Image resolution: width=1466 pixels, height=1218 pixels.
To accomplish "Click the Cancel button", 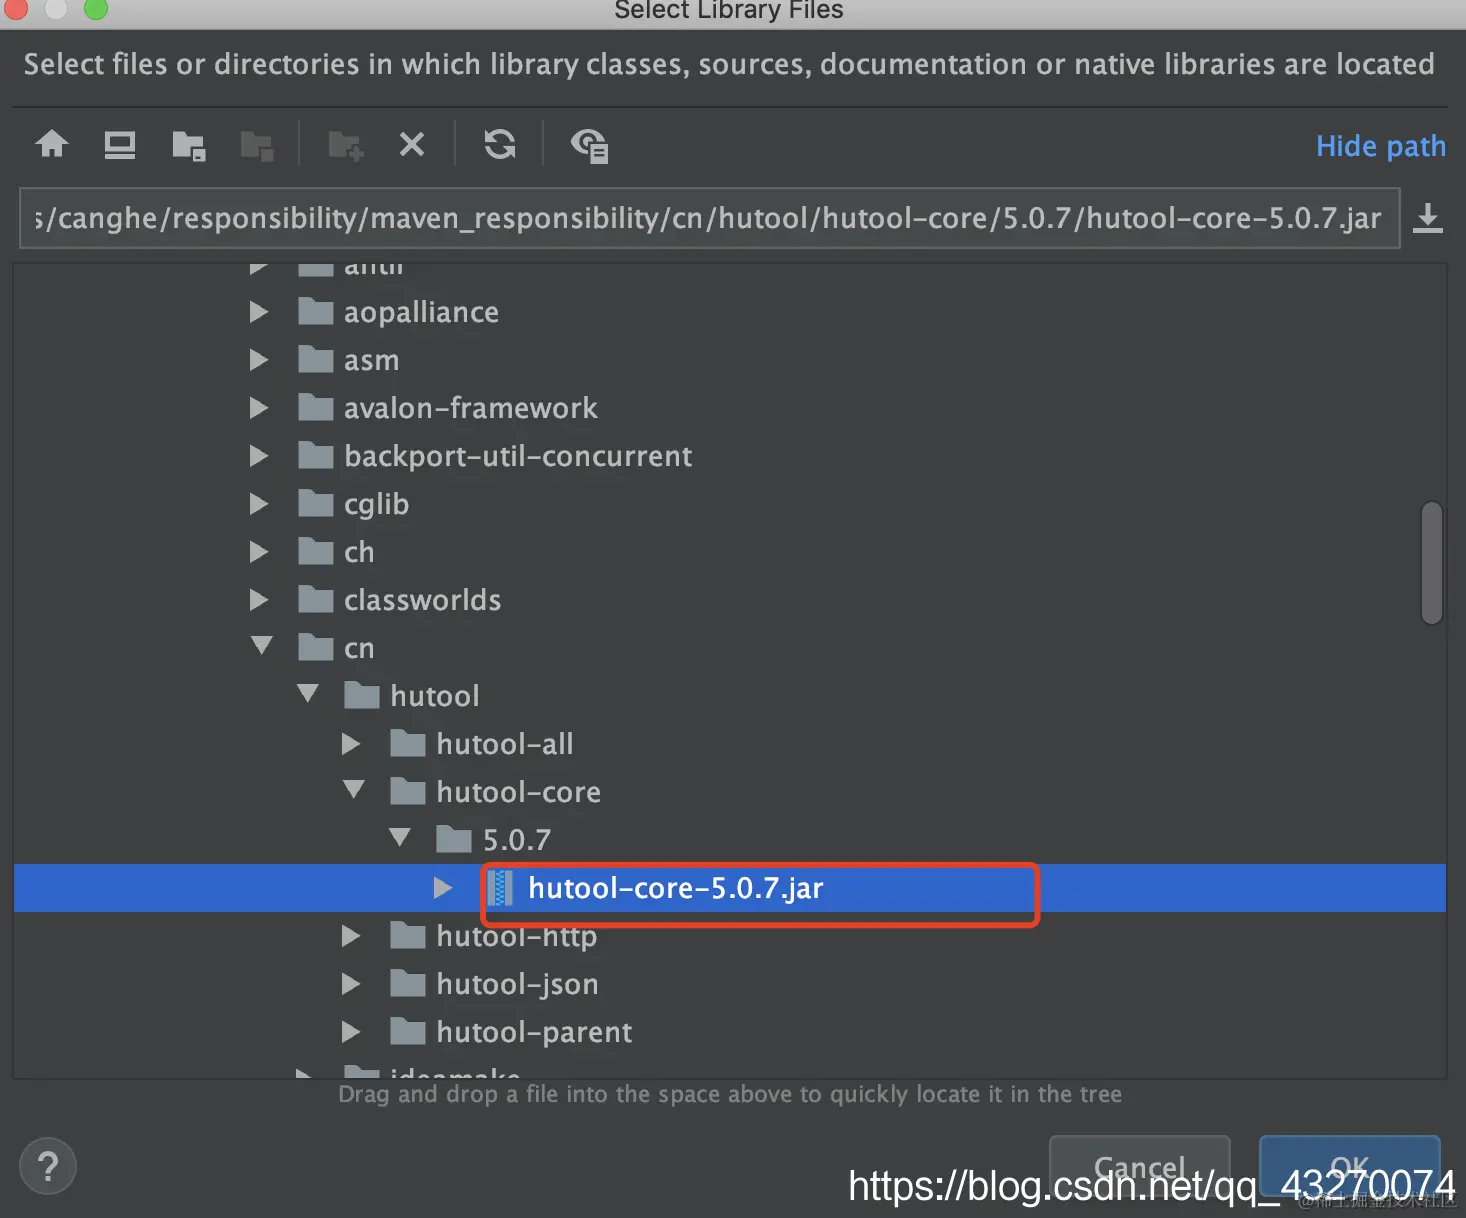I will tap(1140, 1166).
